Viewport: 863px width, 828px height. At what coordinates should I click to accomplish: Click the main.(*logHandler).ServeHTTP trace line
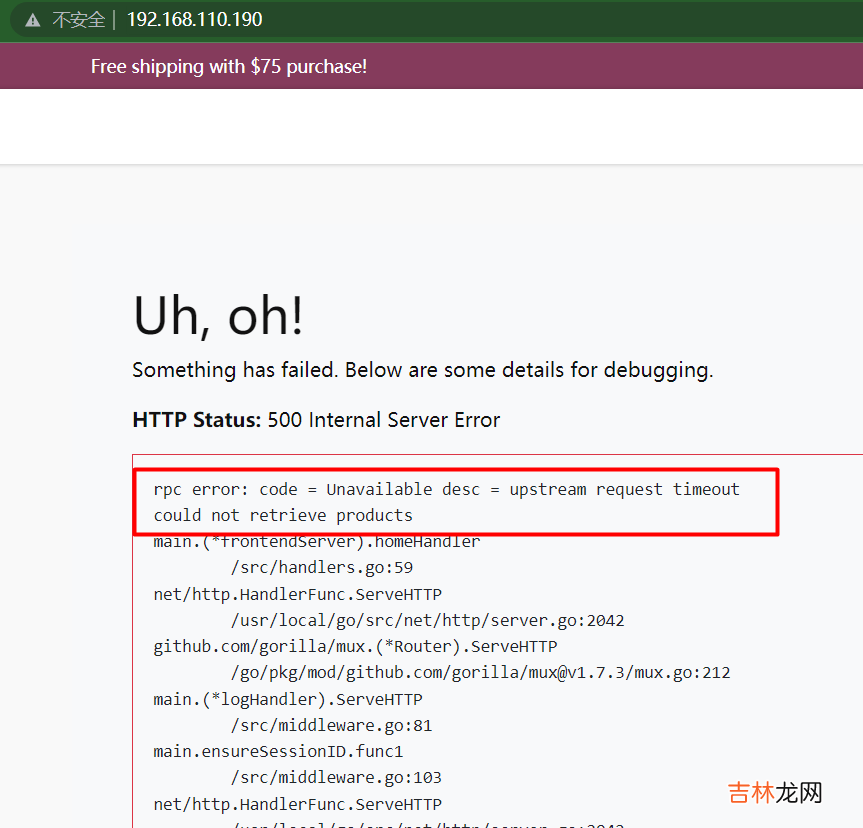coord(287,699)
